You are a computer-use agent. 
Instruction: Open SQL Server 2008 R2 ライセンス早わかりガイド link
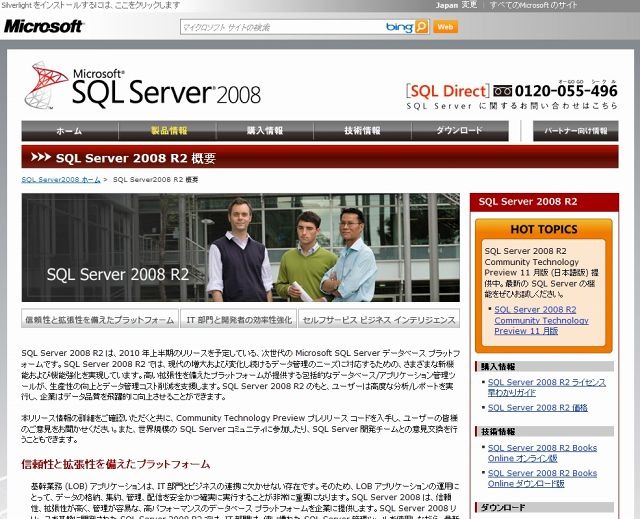point(547,388)
